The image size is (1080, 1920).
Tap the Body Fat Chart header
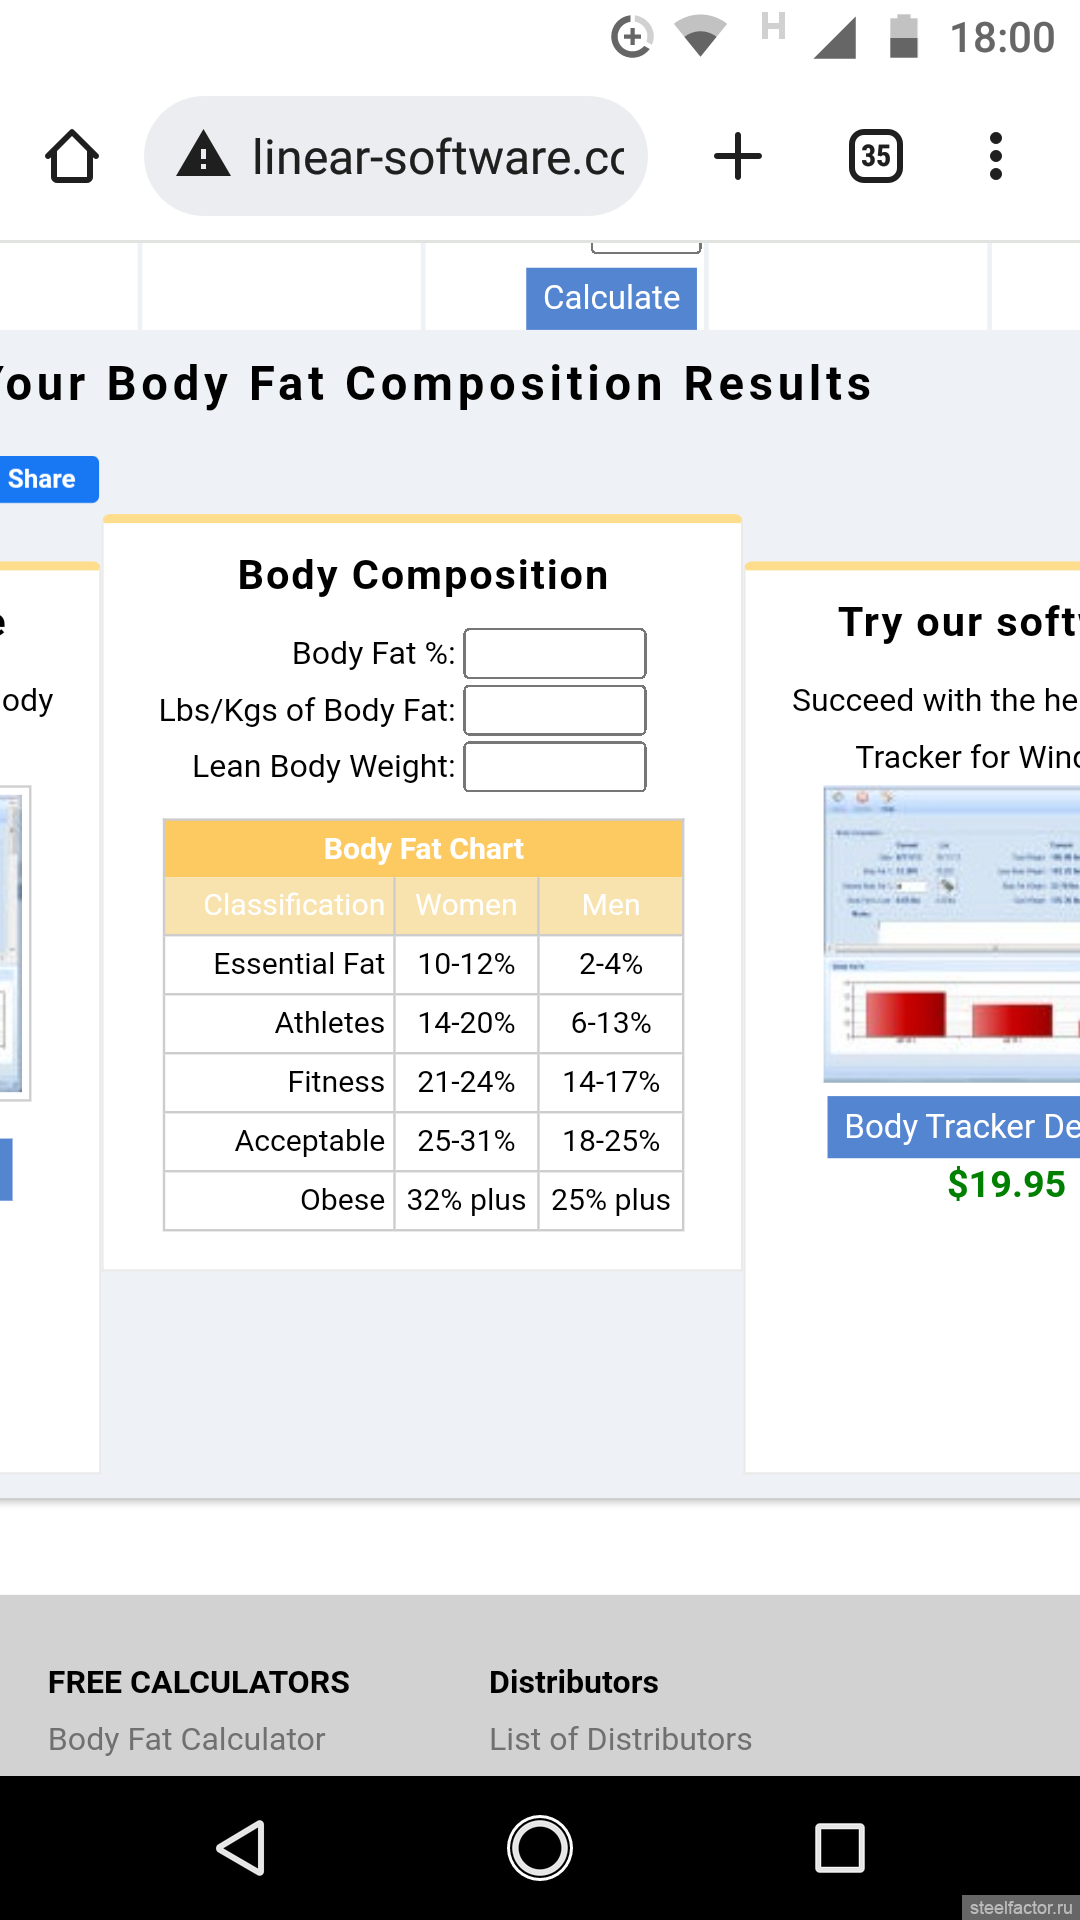click(423, 849)
